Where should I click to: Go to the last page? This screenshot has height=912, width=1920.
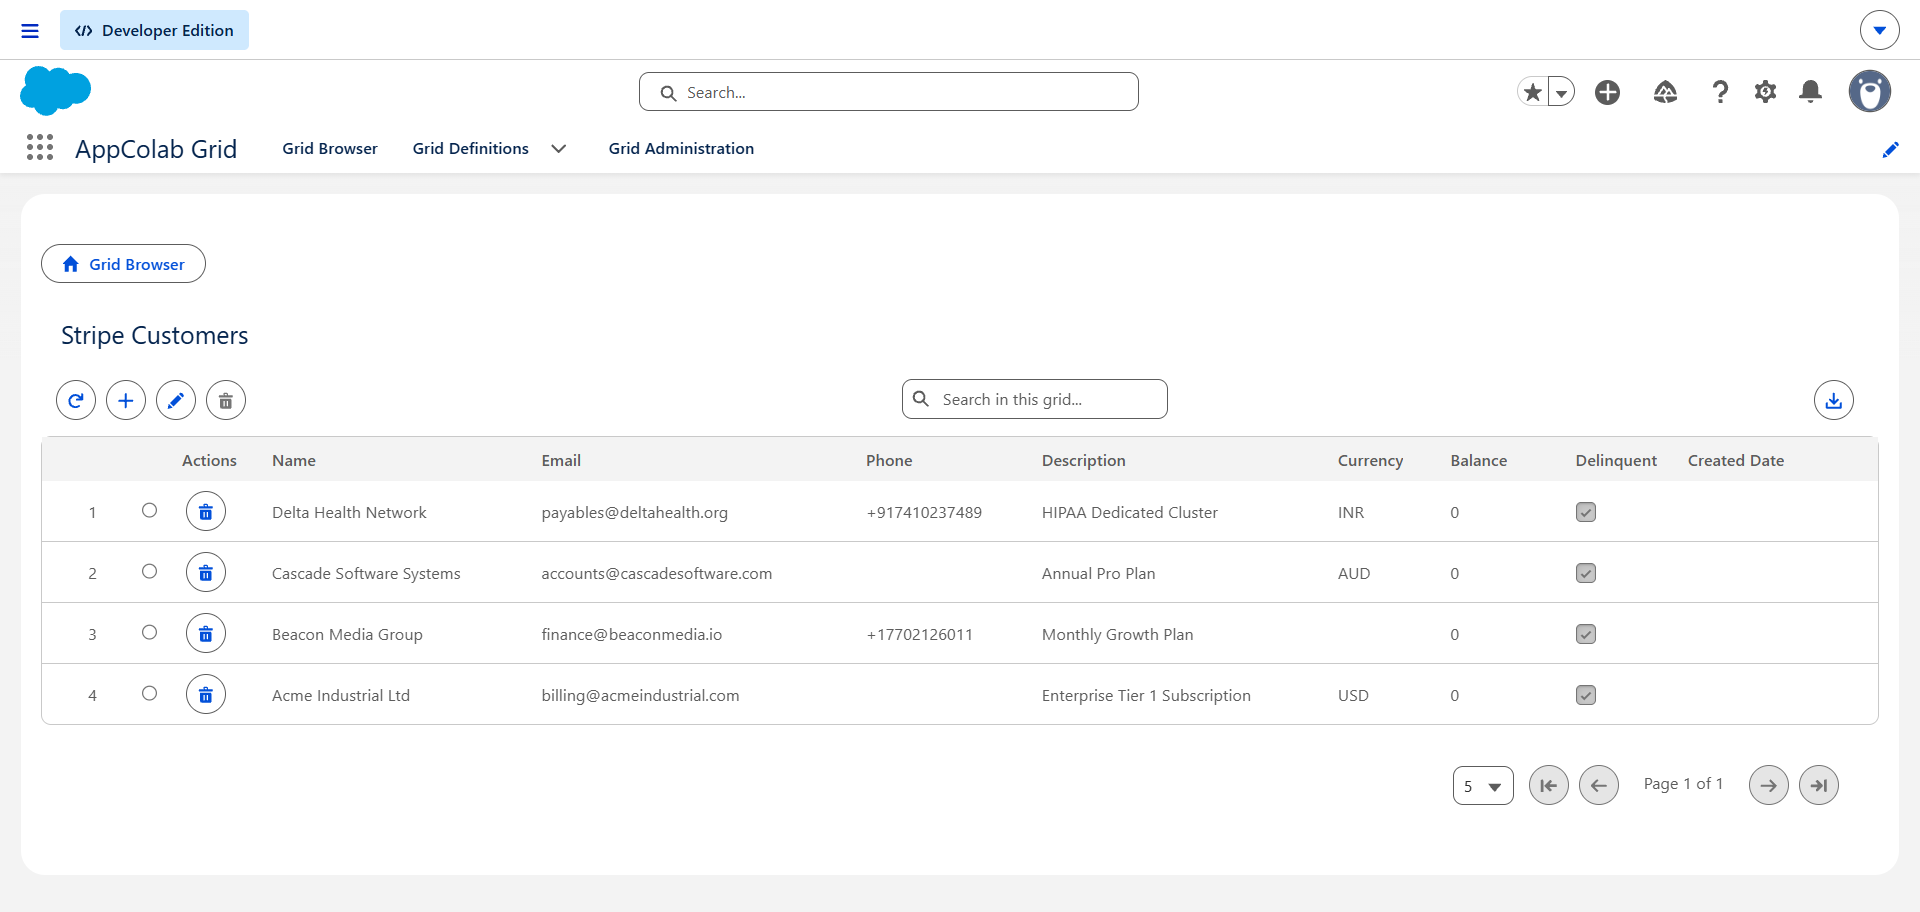(x=1819, y=785)
